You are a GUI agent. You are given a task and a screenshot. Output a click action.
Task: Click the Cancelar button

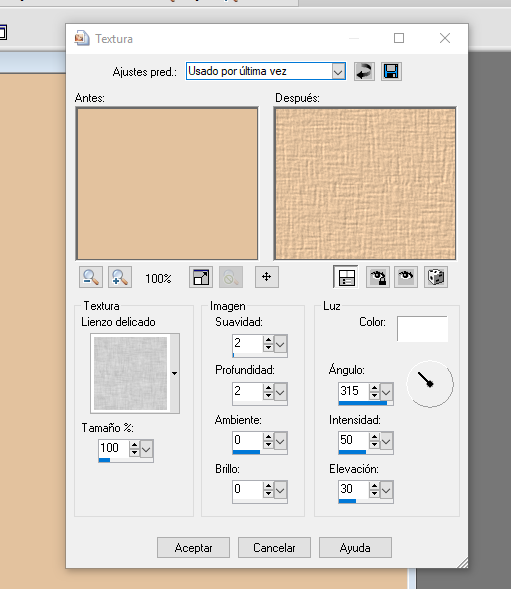coord(274,548)
